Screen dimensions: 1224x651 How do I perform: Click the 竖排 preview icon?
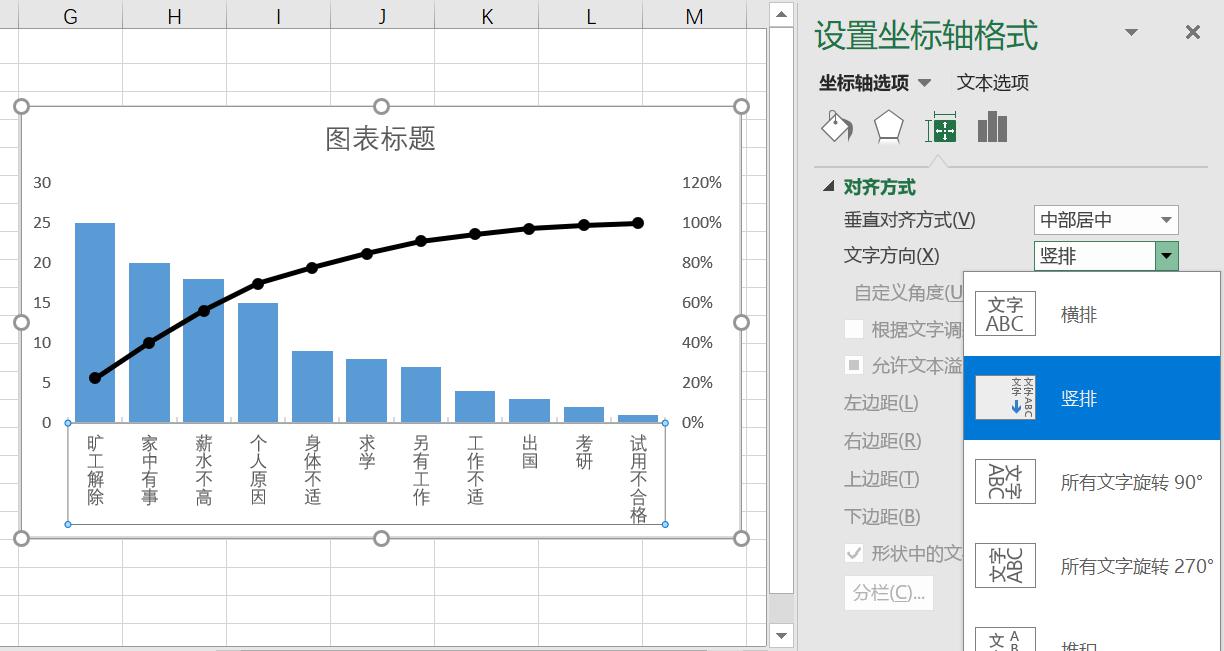[1005, 398]
